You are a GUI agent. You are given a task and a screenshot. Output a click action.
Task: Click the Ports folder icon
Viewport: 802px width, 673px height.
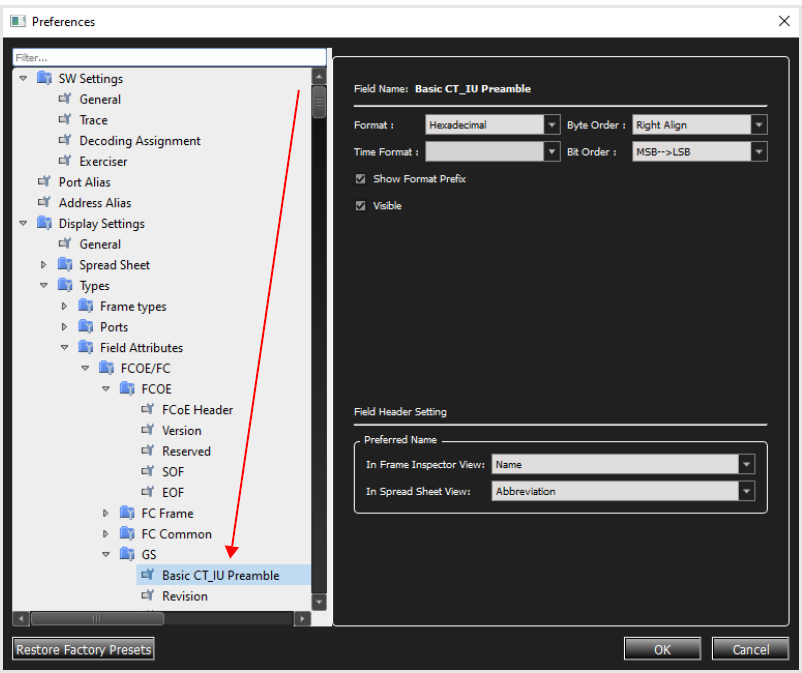point(86,326)
